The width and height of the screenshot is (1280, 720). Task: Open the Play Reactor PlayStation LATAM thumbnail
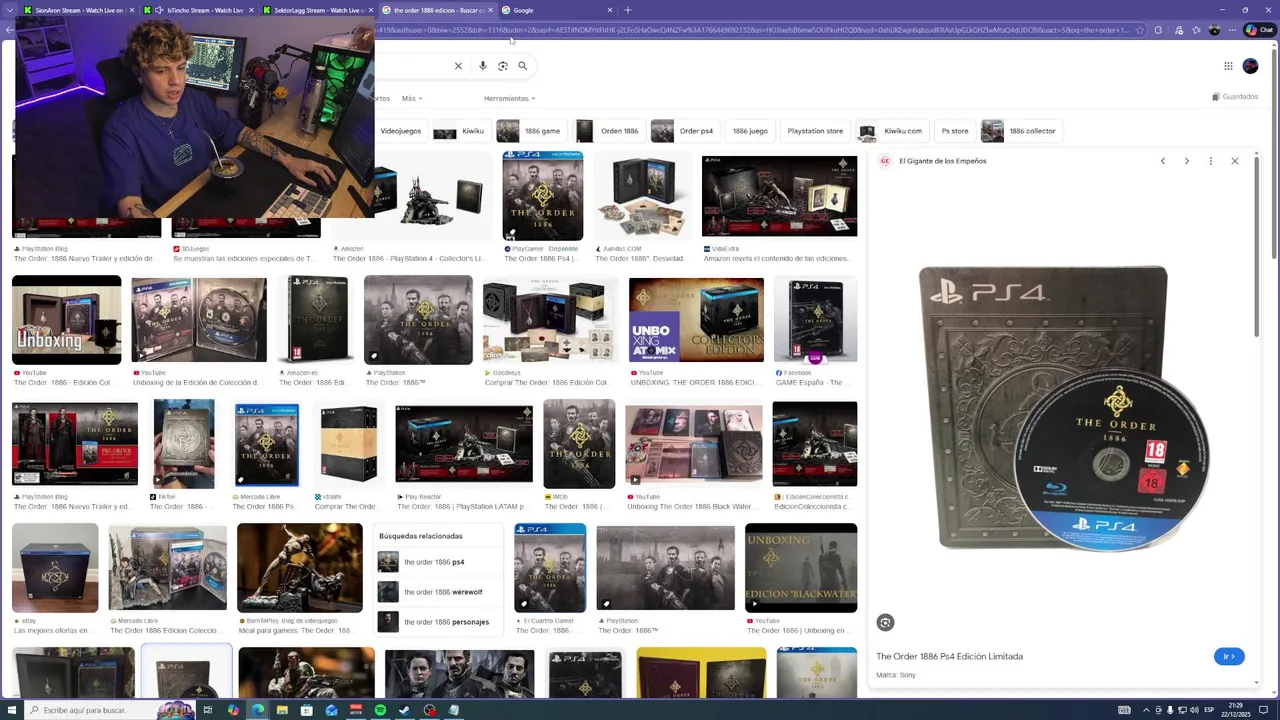click(x=463, y=444)
